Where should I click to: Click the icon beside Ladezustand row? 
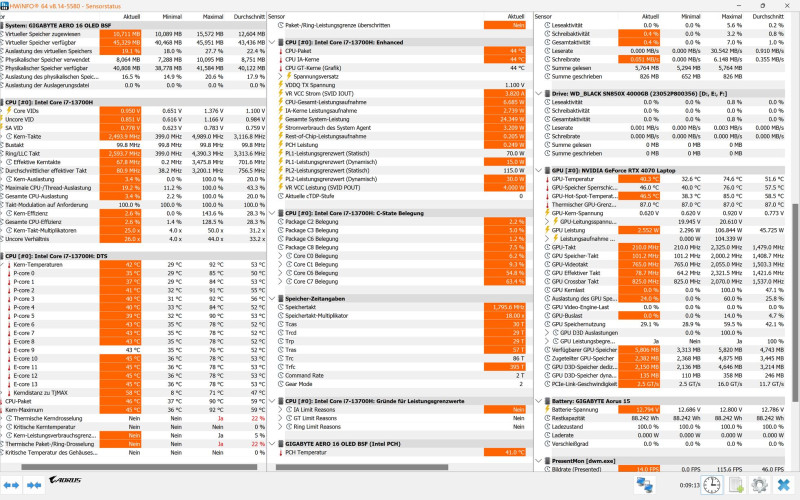coord(547,427)
